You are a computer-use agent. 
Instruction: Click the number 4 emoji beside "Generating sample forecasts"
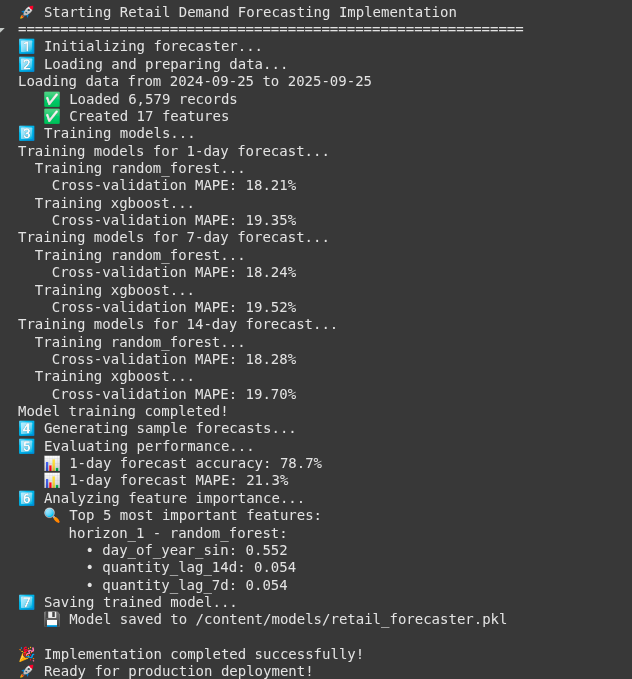(x=26, y=428)
